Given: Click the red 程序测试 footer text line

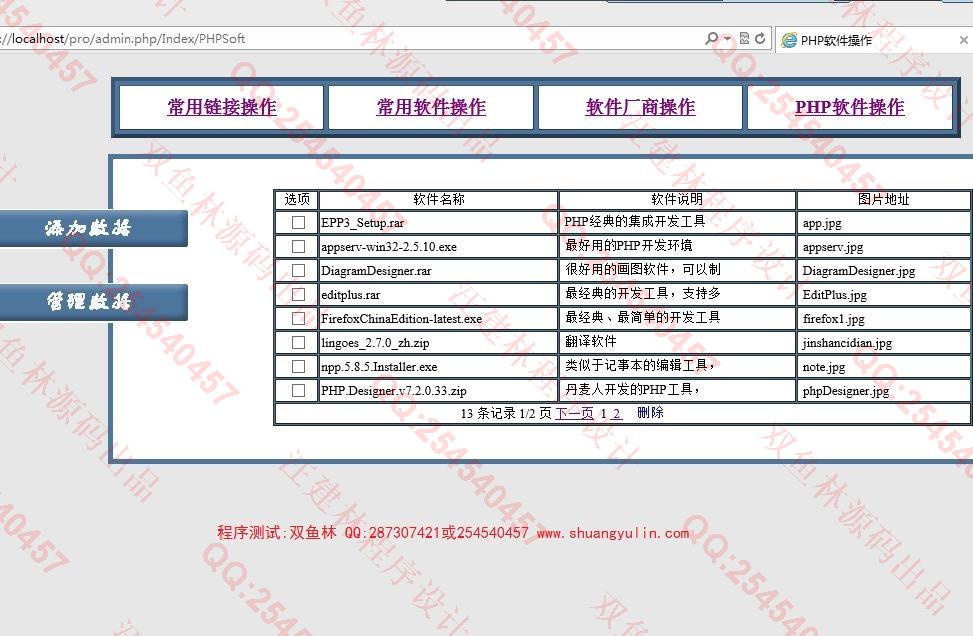Looking at the screenshot, I should pos(453,533).
